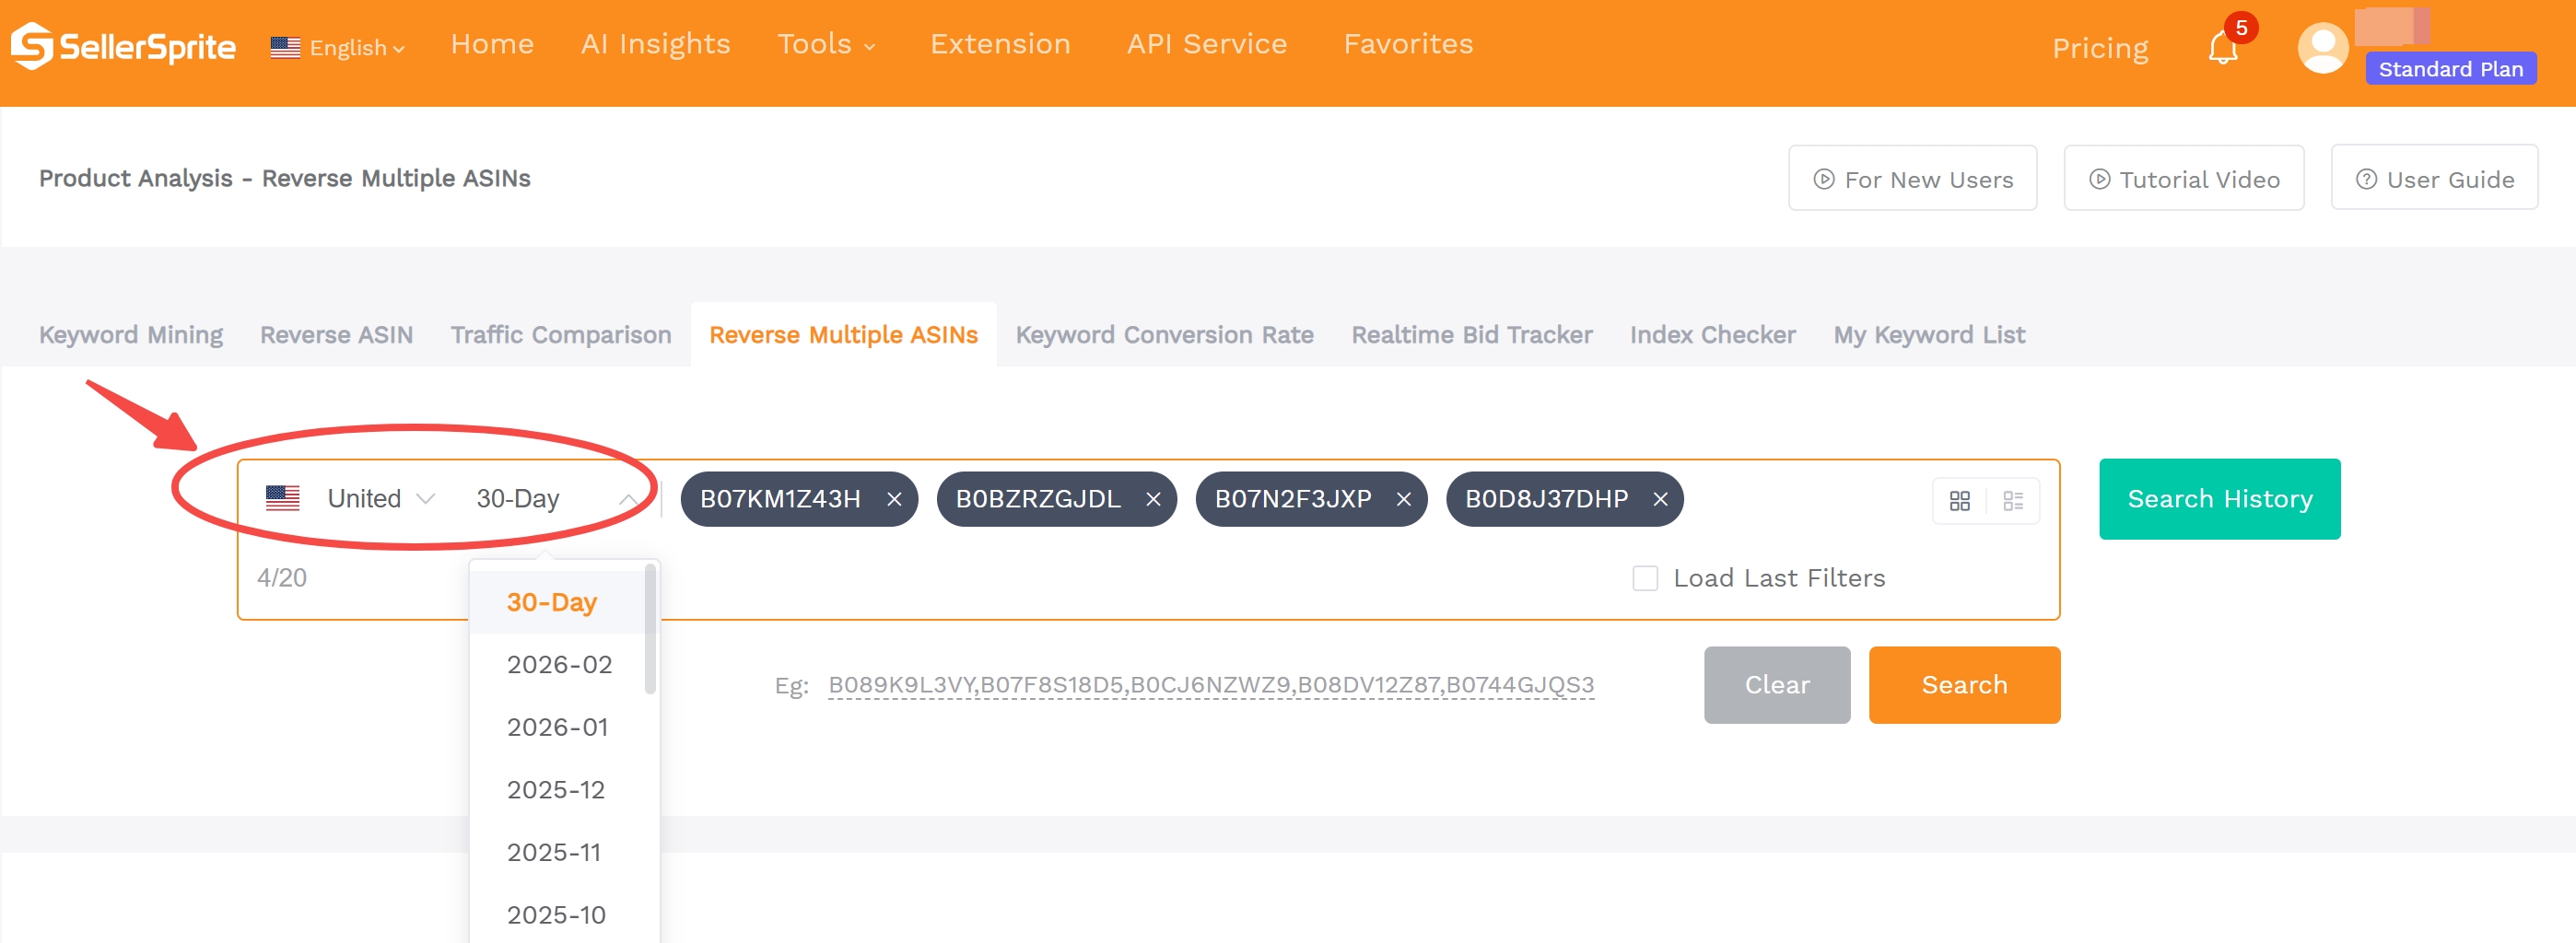Screen dimensions: 2576x943
Task: Expand the Tools navigation dropdown
Action: 827,44
